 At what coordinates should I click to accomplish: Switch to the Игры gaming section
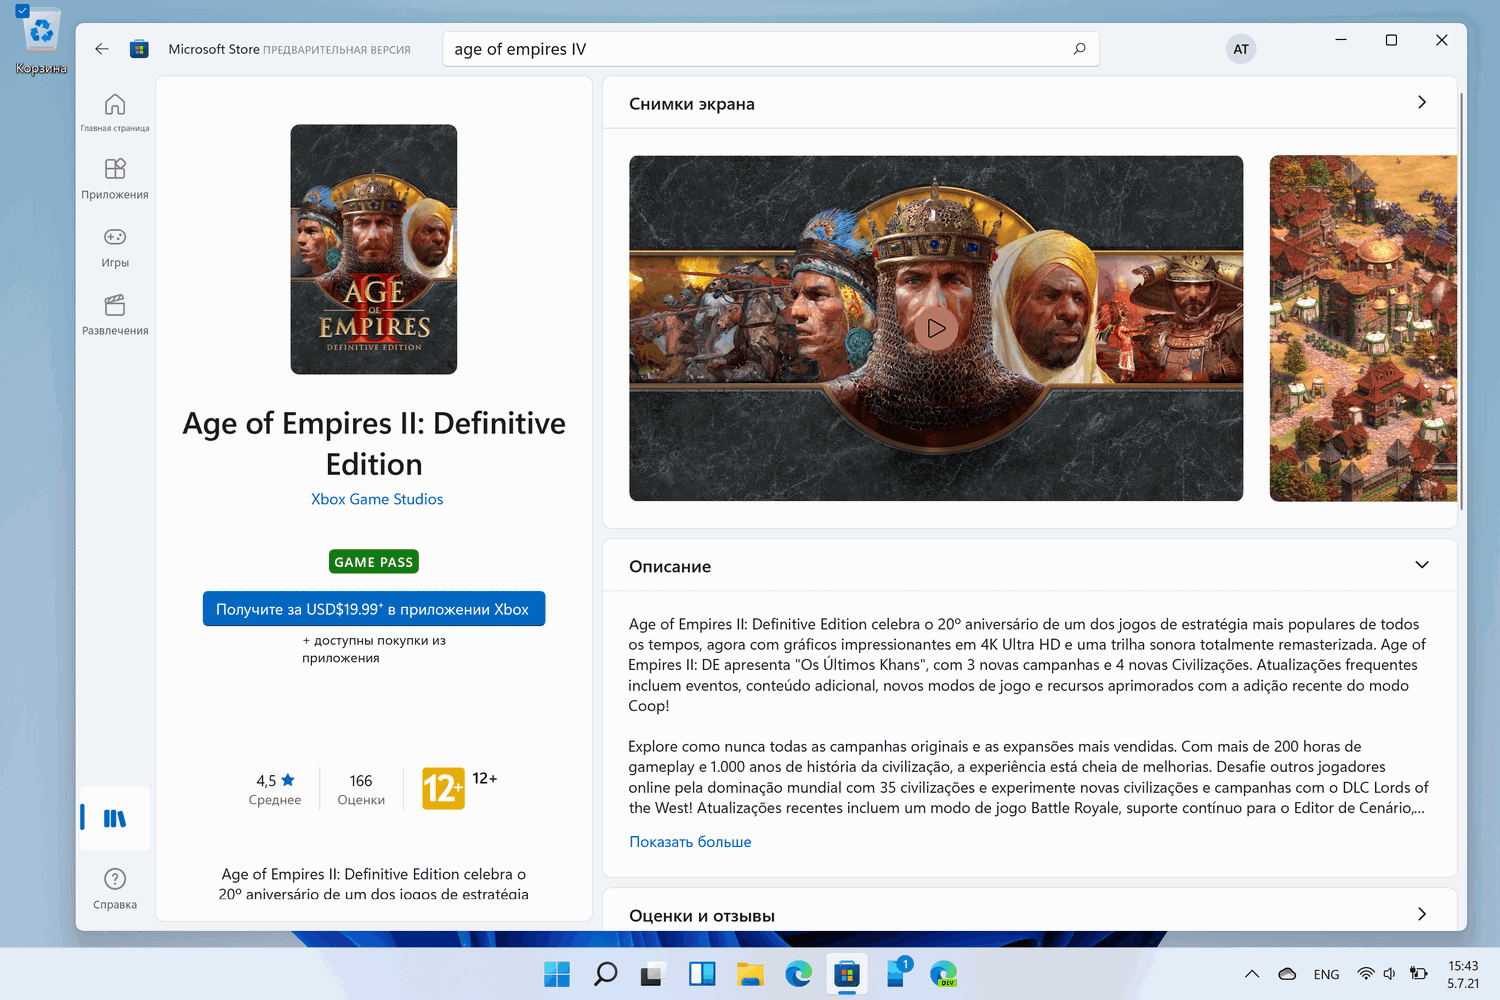pos(115,247)
